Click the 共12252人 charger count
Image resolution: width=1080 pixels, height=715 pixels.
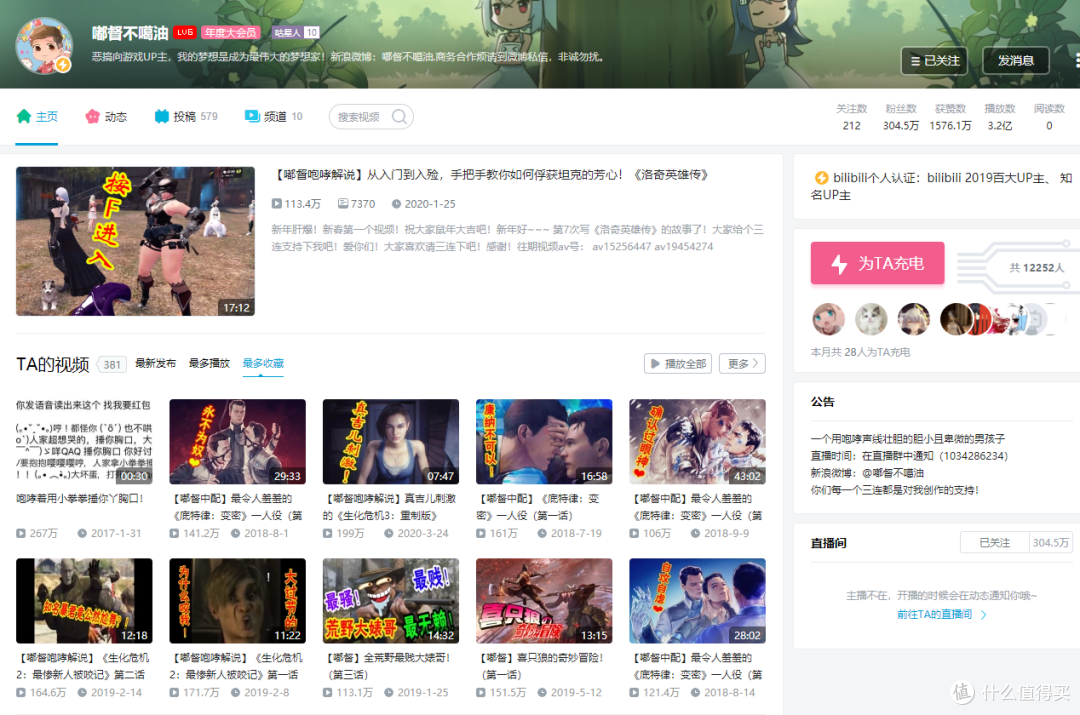click(x=1037, y=268)
